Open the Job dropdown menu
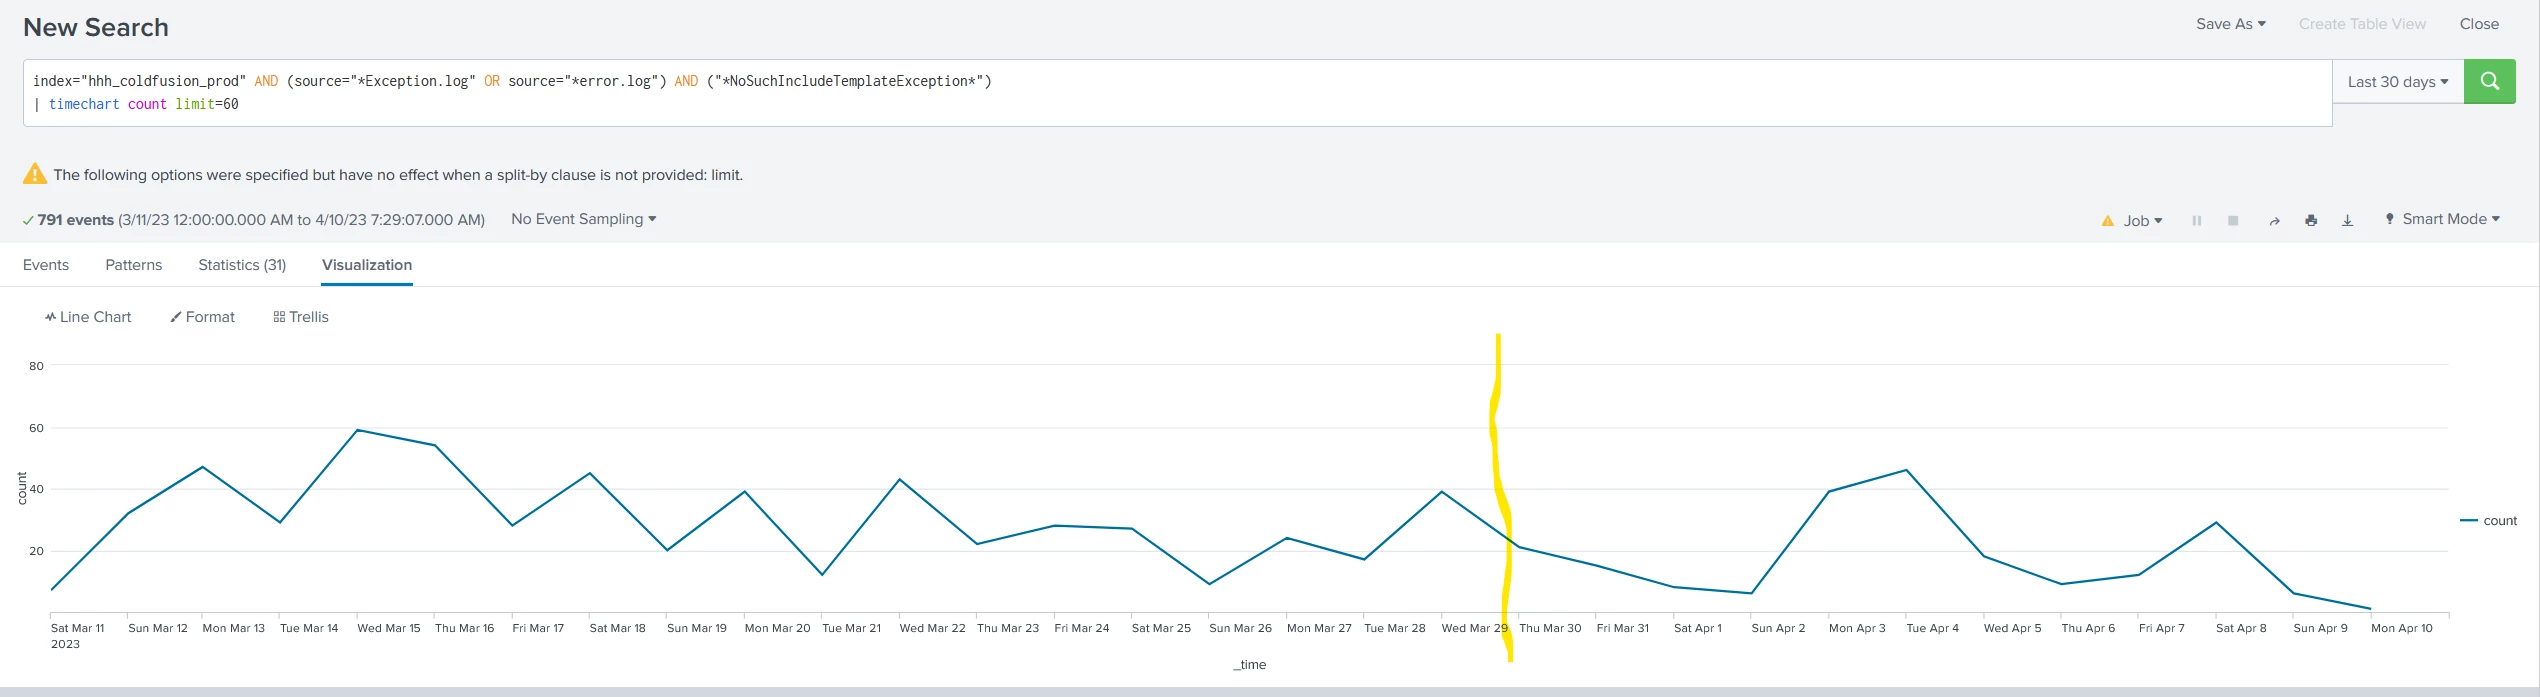 pyautogui.click(x=2143, y=220)
